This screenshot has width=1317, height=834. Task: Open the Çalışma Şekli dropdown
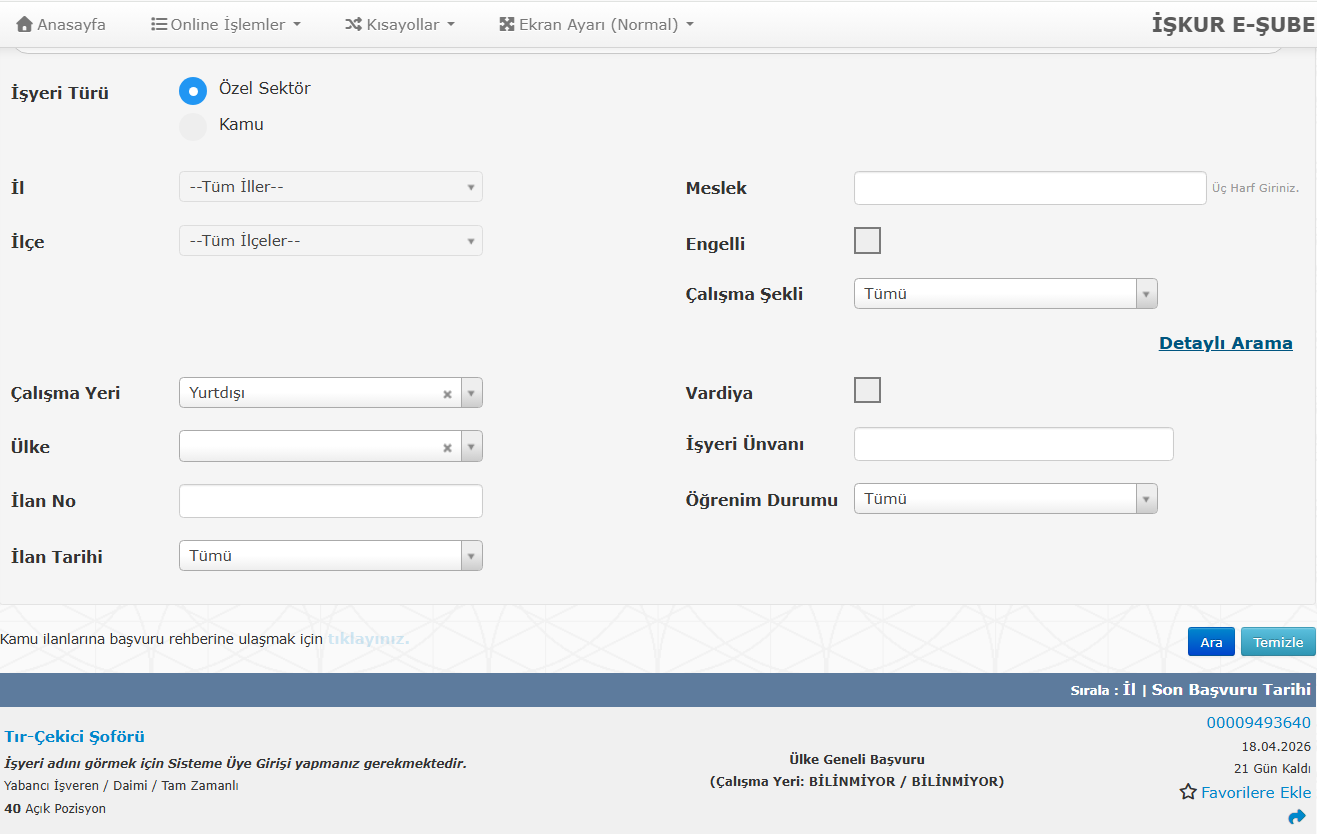(1005, 294)
